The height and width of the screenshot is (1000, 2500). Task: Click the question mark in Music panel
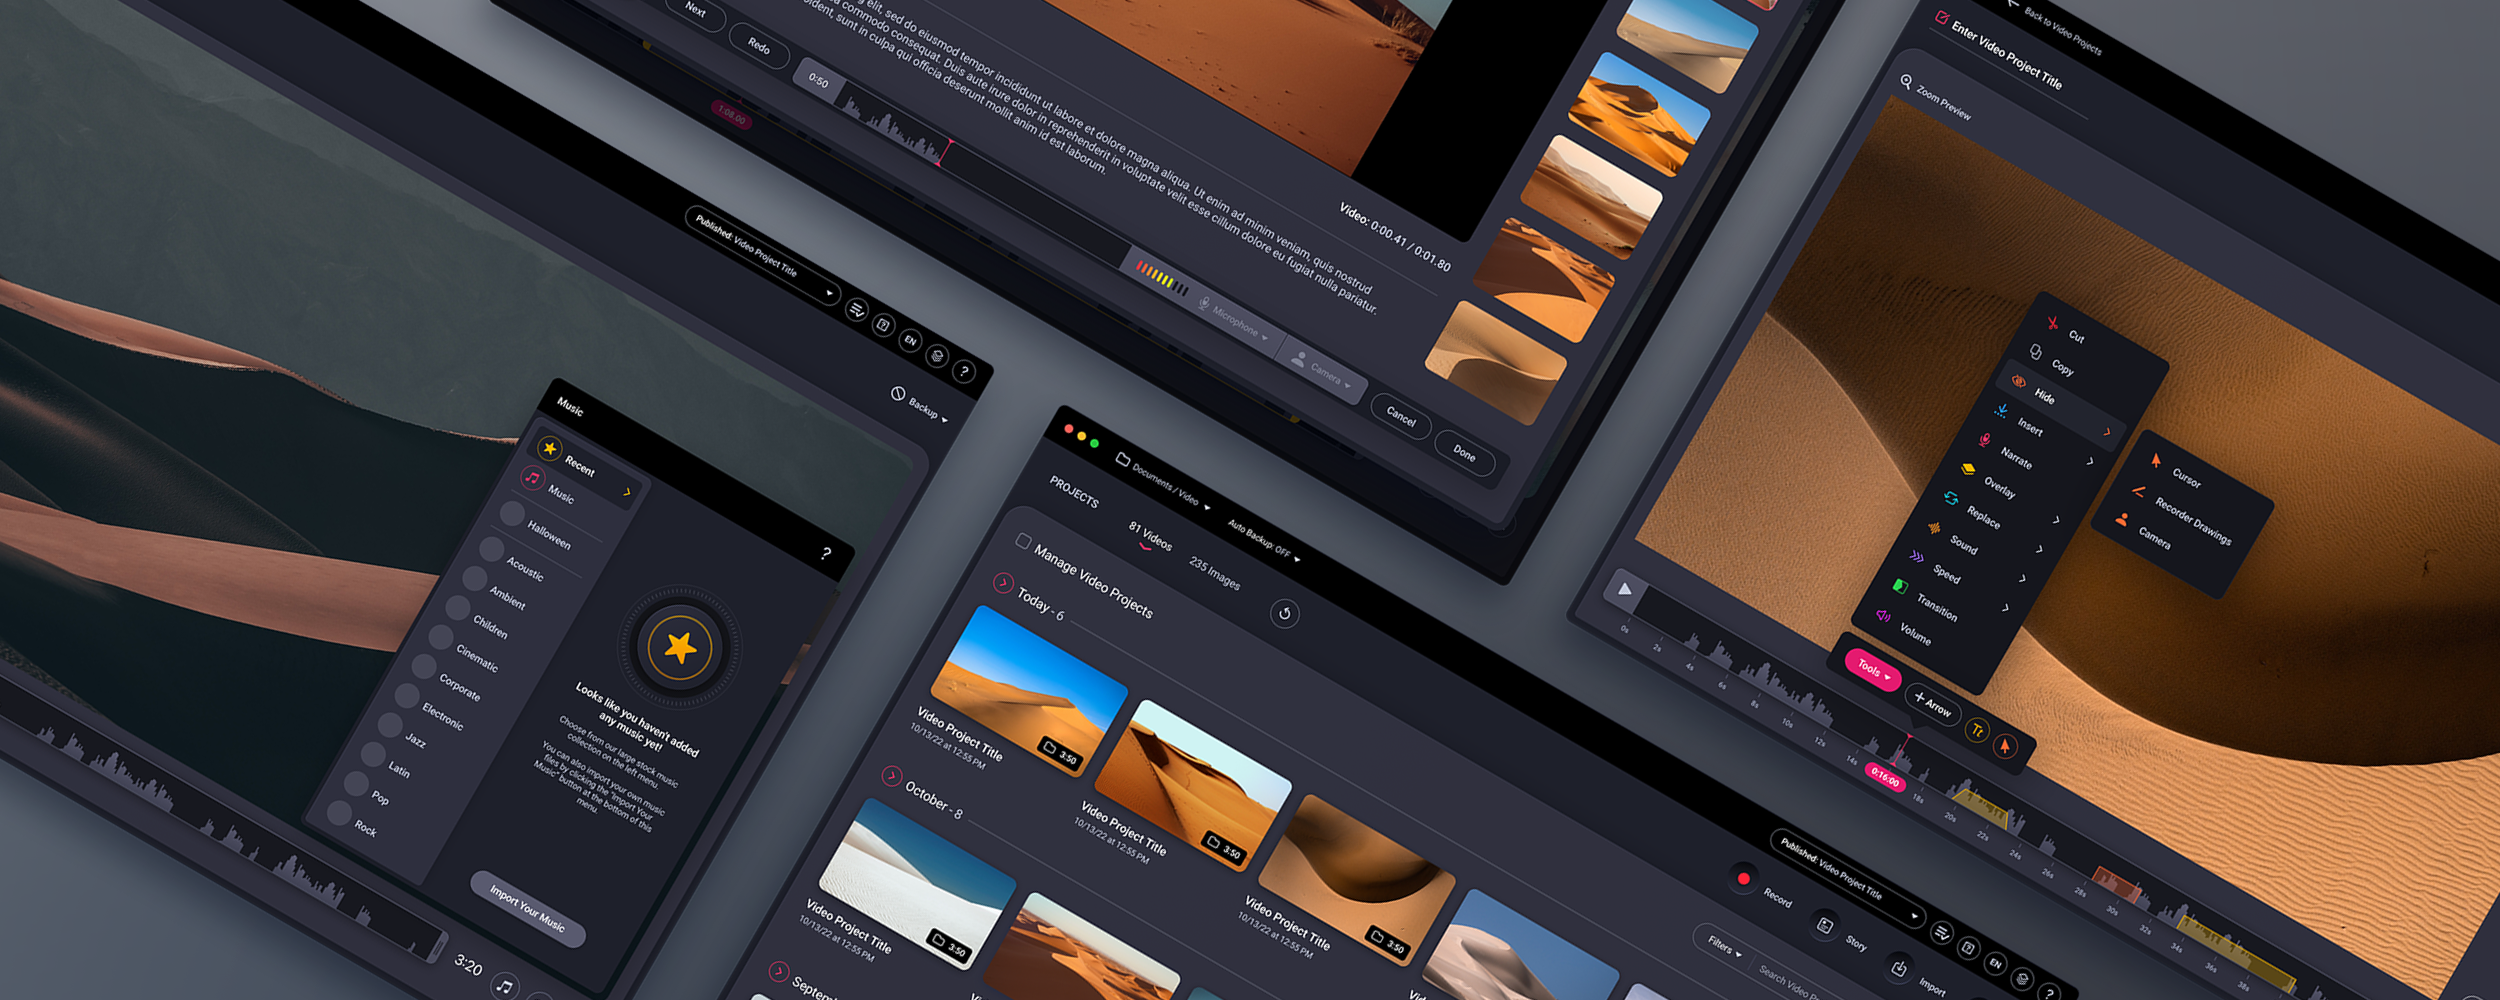[x=826, y=553]
